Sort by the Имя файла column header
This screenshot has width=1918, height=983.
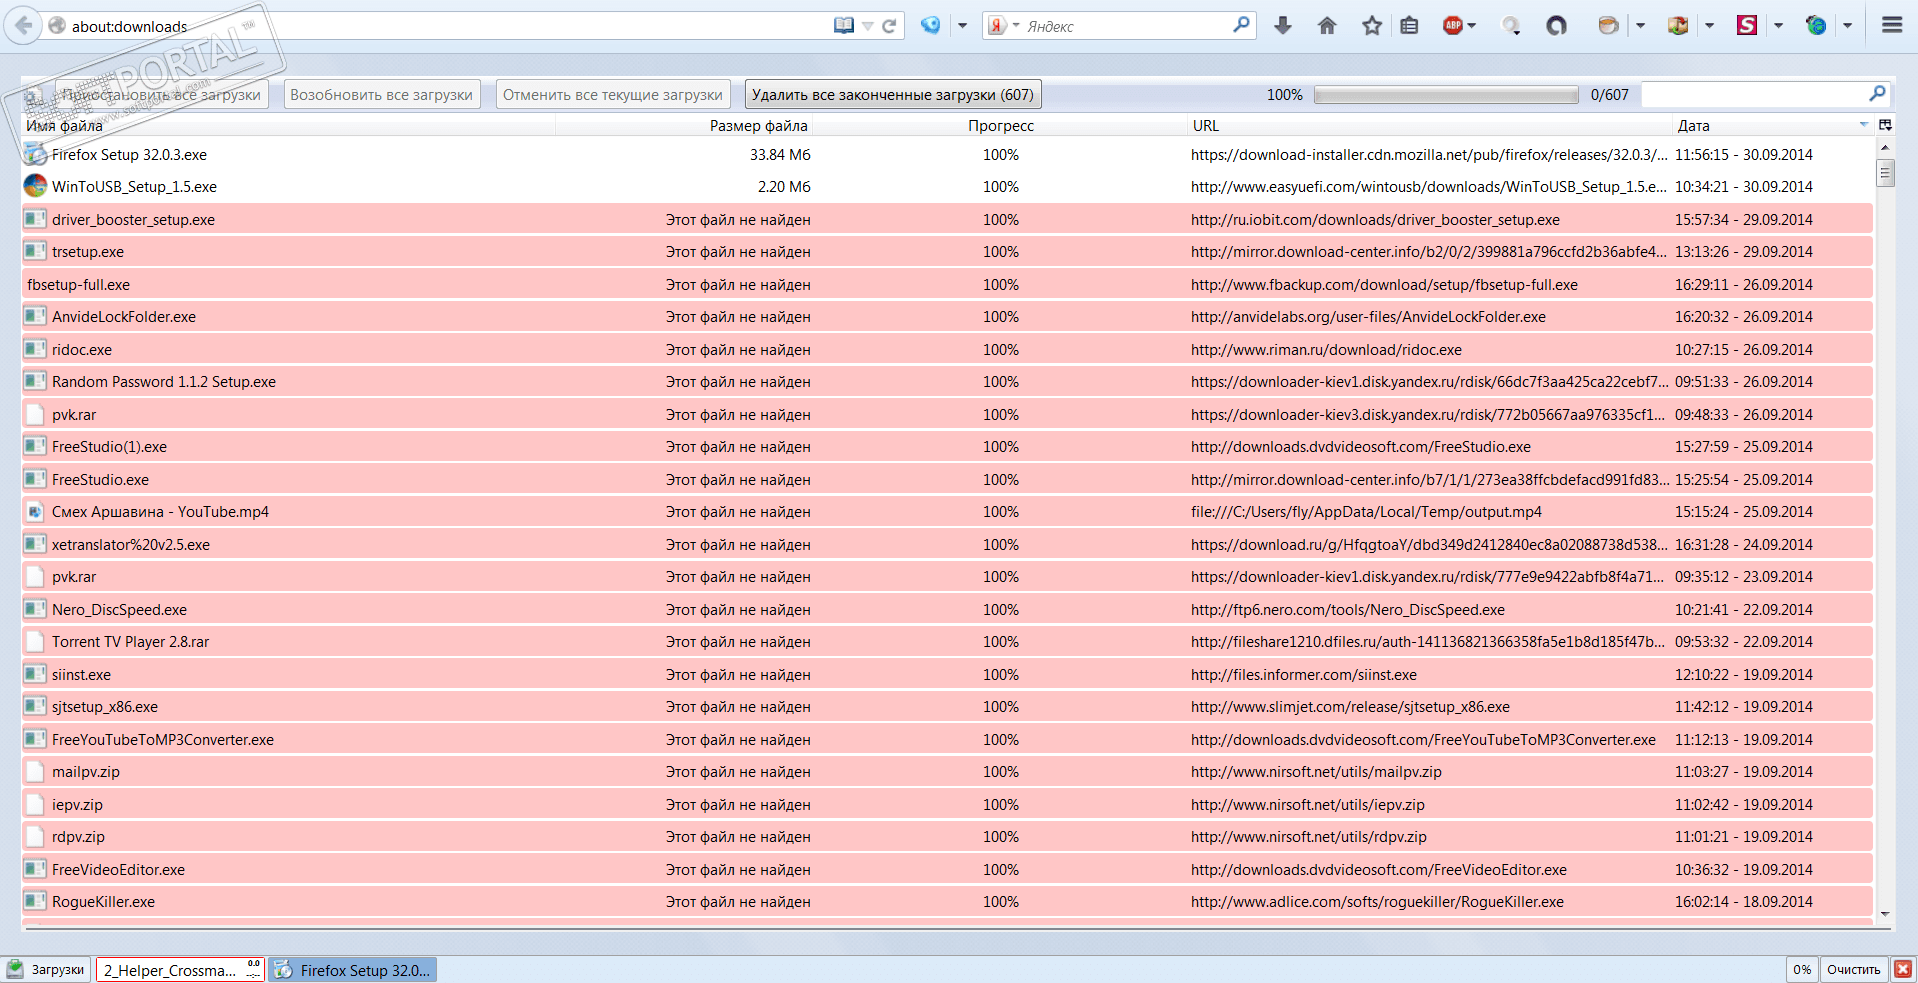click(x=289, y=125)
